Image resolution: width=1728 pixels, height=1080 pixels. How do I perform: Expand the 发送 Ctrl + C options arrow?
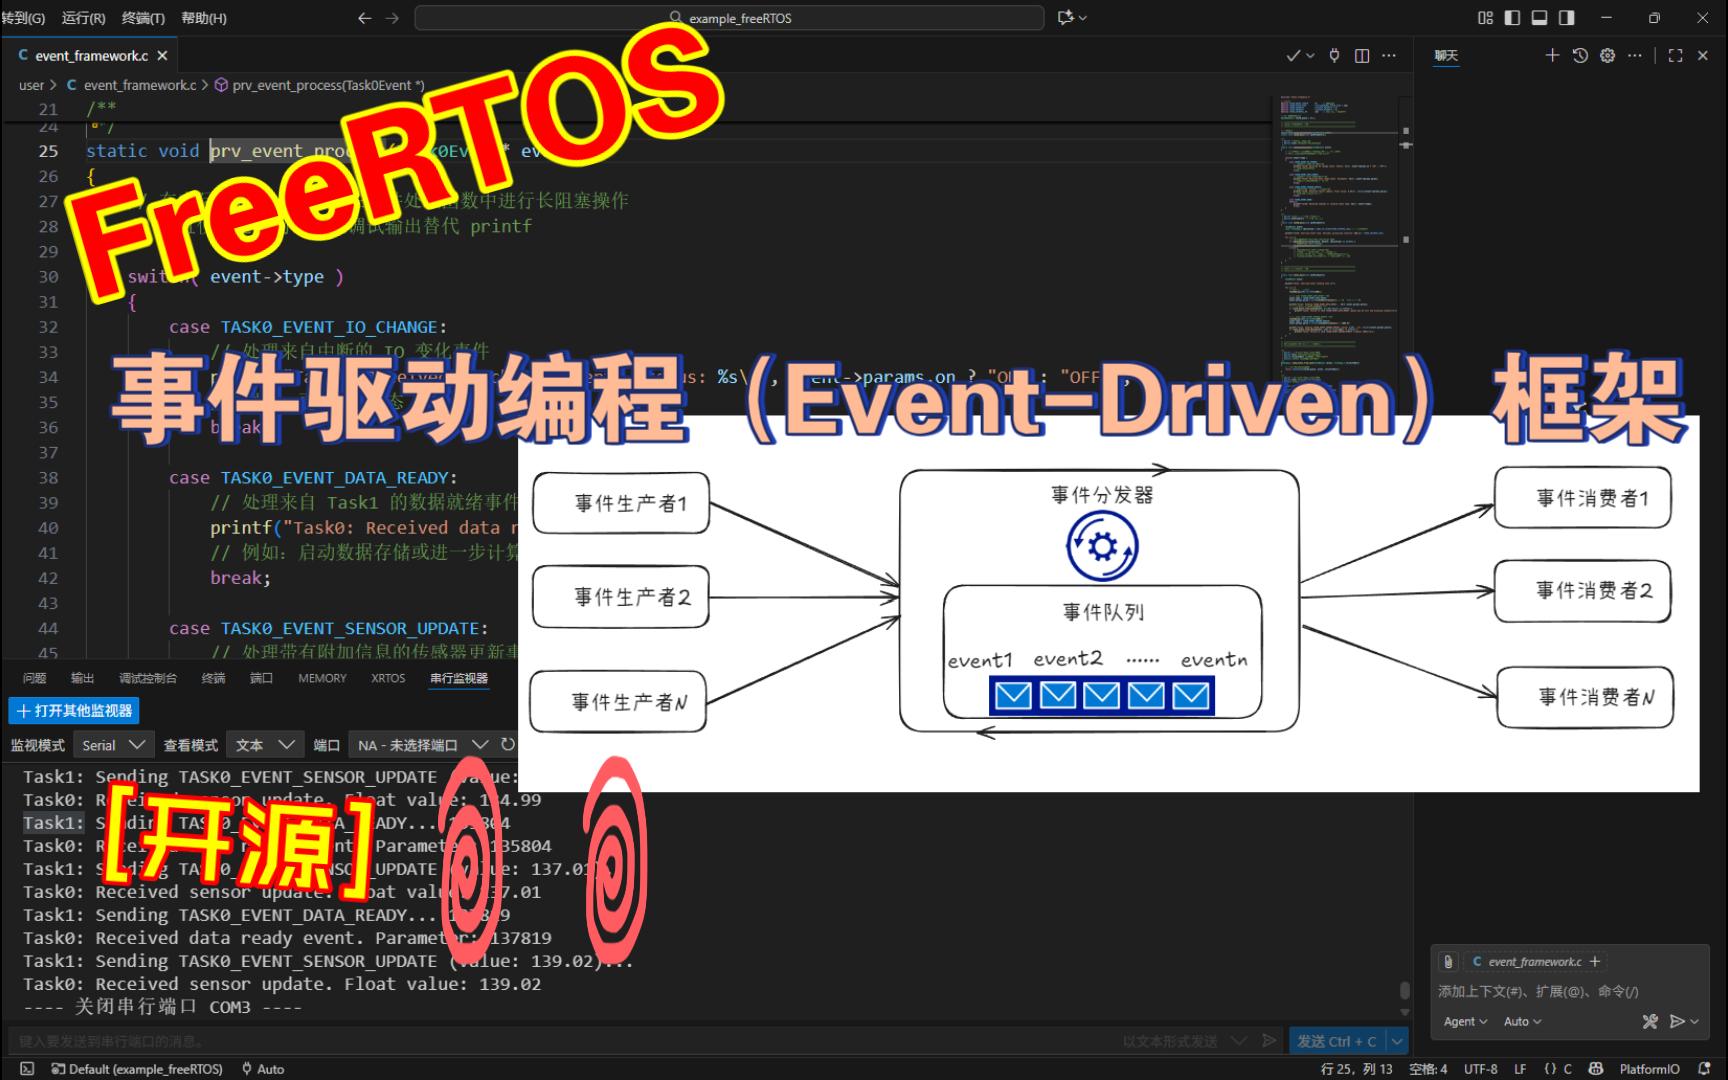[1397, 1041]
